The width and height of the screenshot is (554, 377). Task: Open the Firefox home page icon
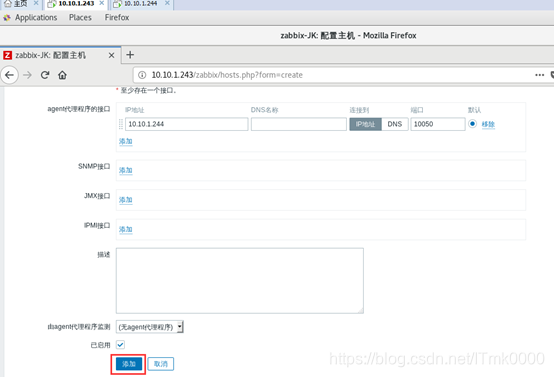[x=63, y=75]
